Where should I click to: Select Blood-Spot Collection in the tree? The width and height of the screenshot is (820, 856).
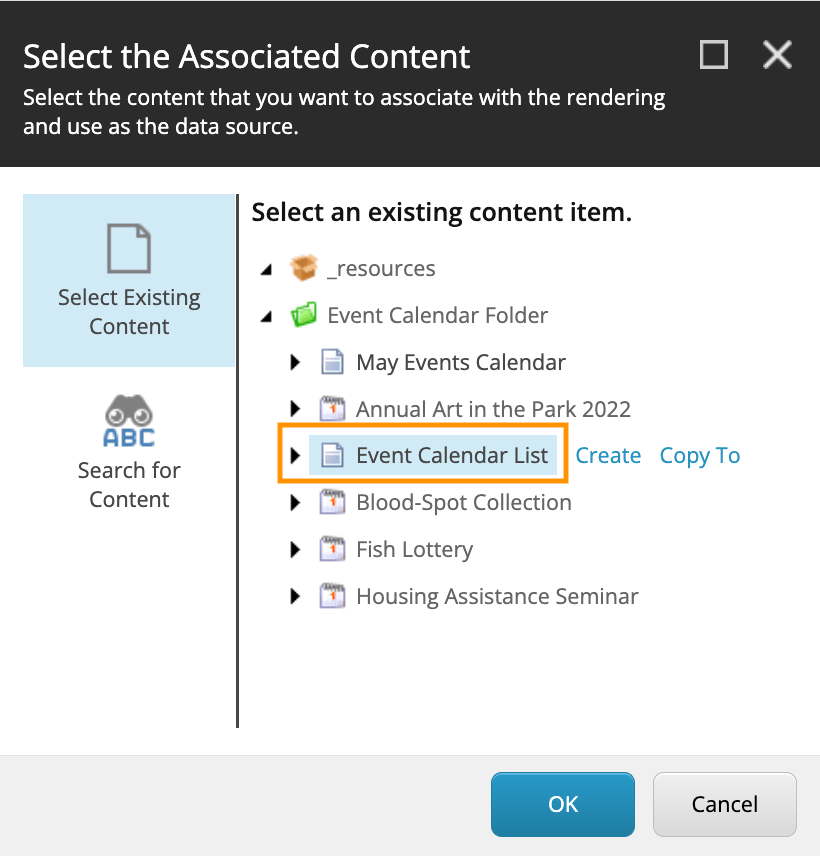coord(464,502)
